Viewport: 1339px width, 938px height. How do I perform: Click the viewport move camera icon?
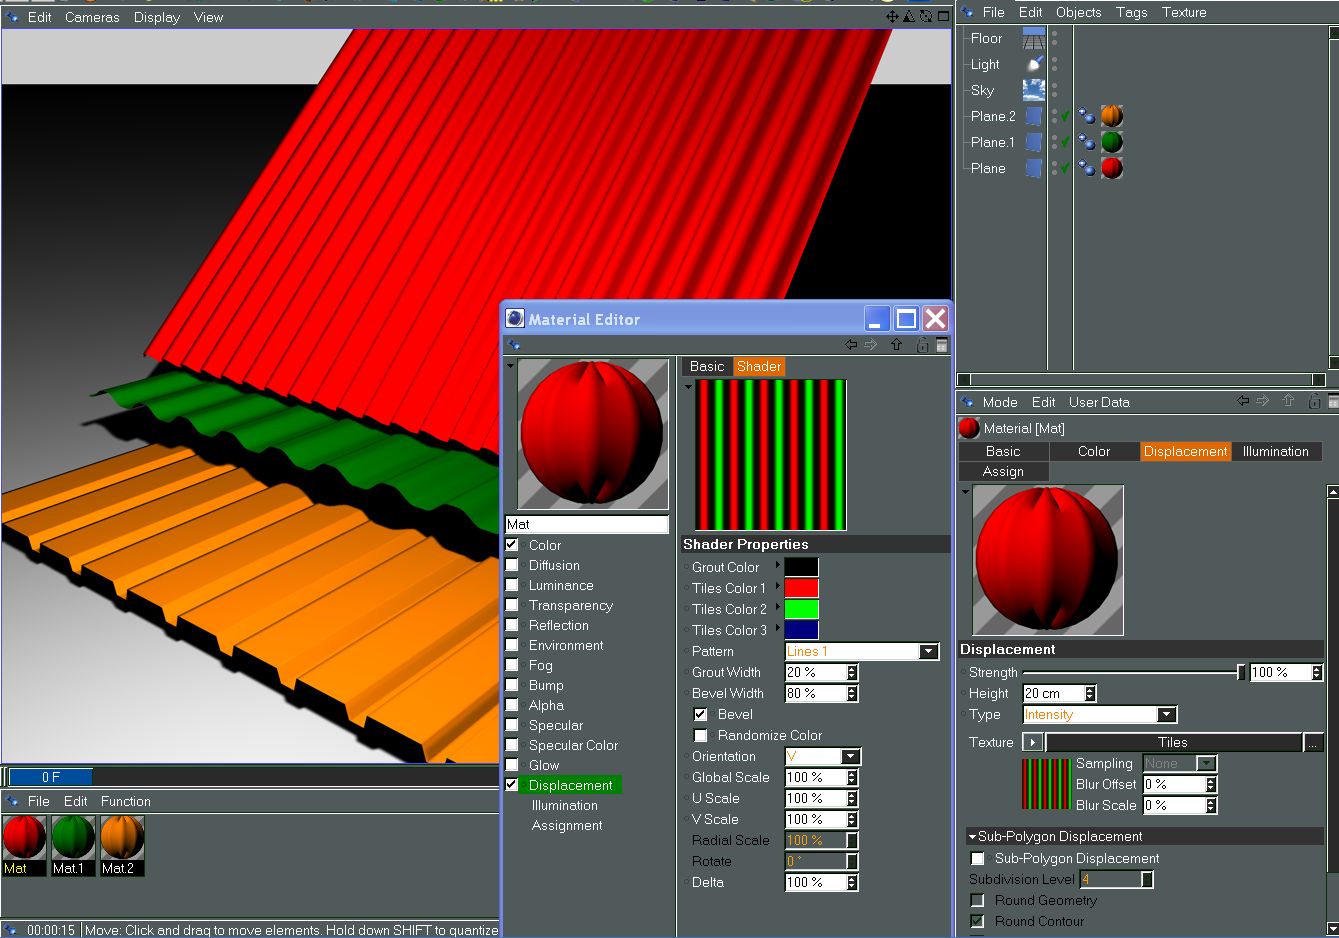892,16
